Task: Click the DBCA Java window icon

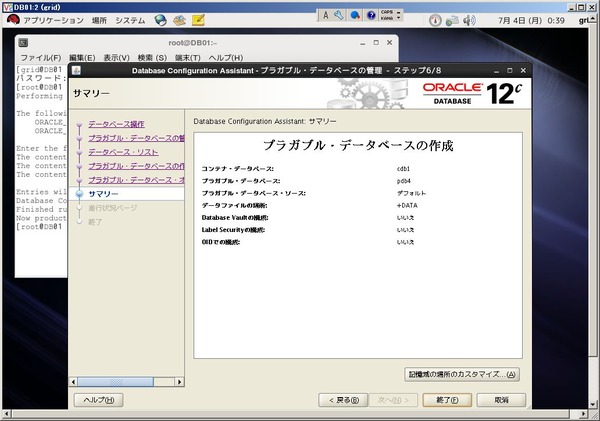Action: click(x=76, y=70)
